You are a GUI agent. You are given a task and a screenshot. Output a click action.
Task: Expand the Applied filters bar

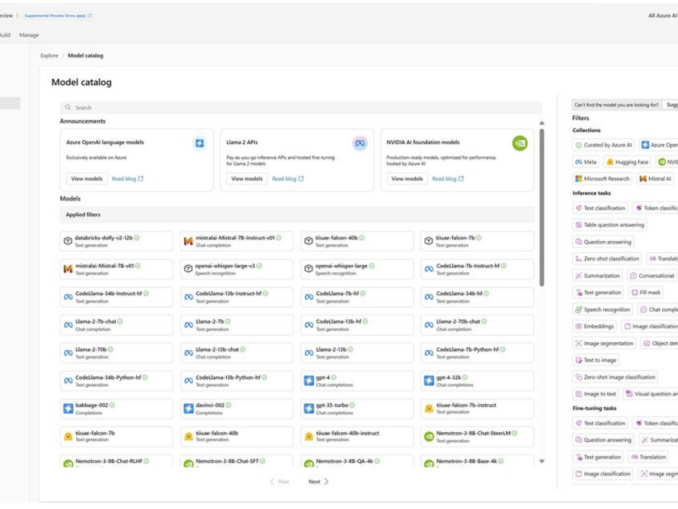(296, 215)
